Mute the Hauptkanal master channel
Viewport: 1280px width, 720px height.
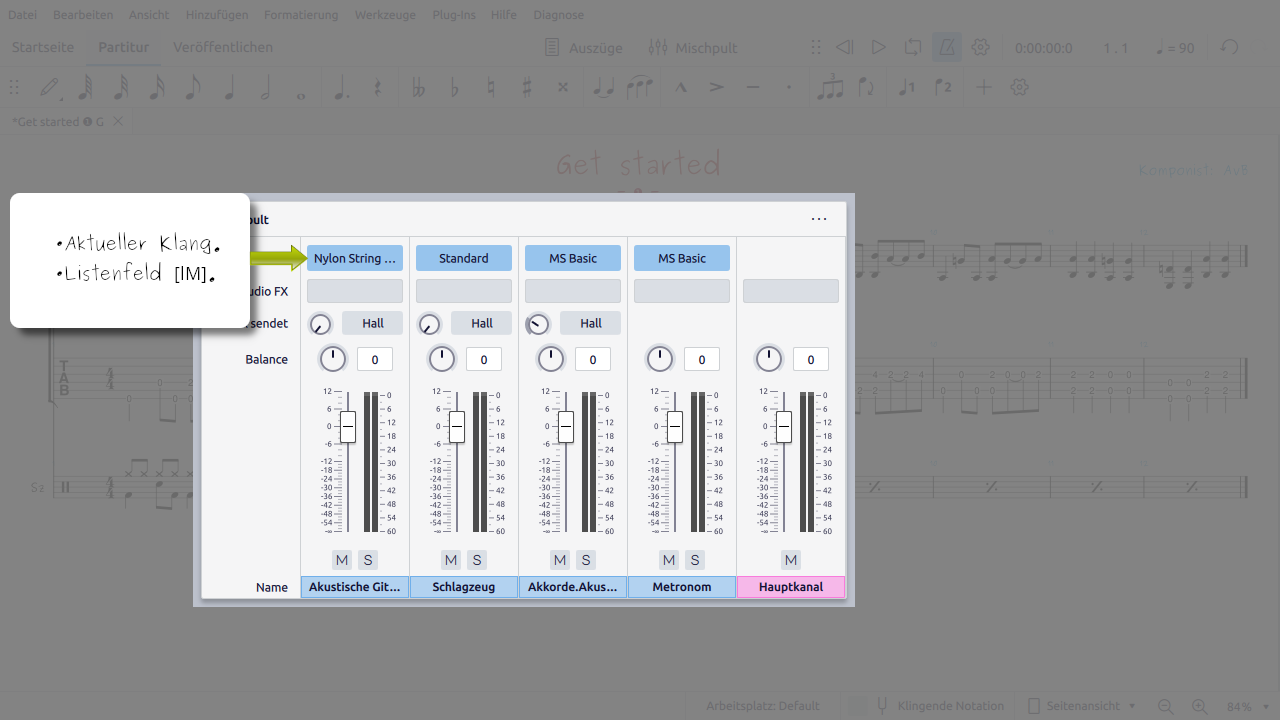click(791, 560)
